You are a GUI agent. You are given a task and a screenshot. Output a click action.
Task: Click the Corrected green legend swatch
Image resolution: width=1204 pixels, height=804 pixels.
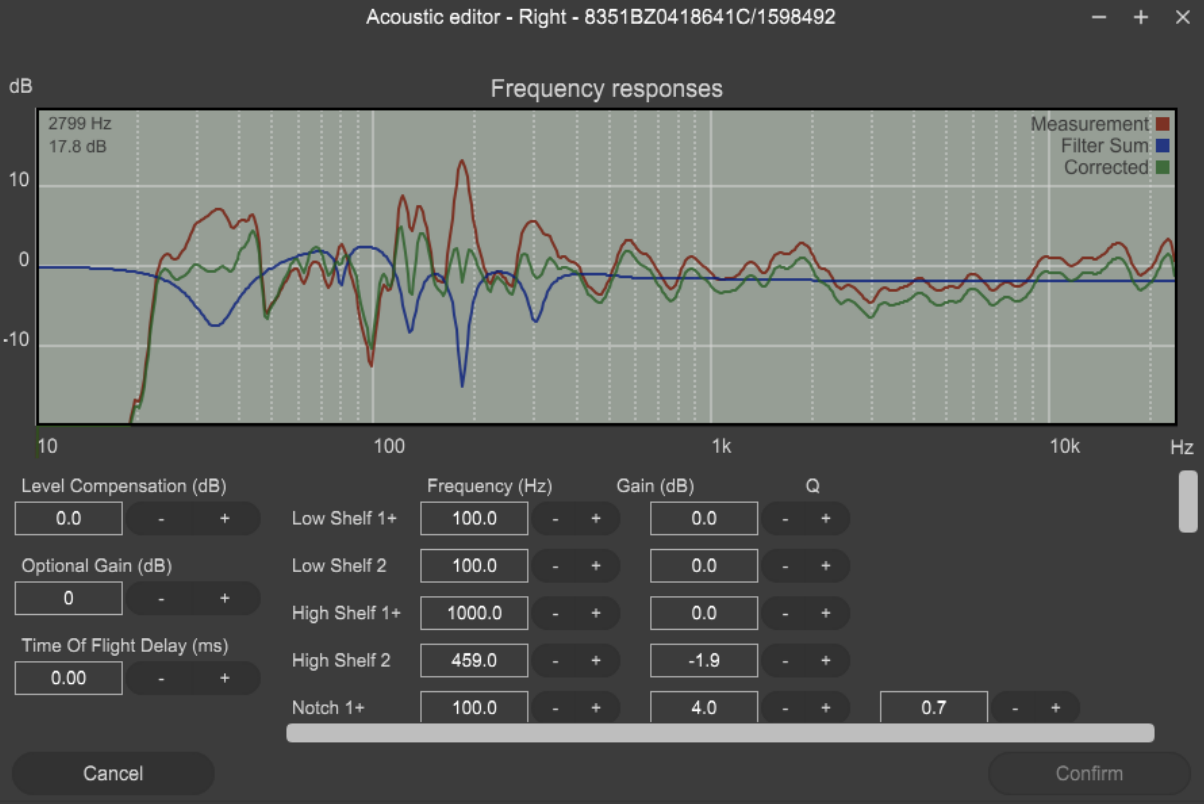[x=1163, y=168]
